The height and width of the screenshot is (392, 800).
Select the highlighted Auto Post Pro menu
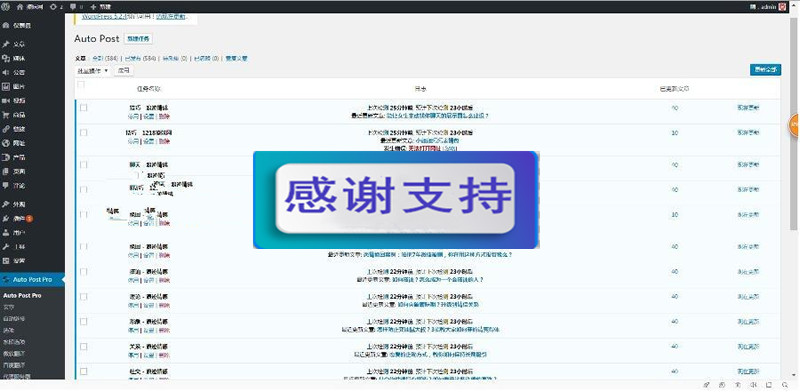[x=32, y=280]
